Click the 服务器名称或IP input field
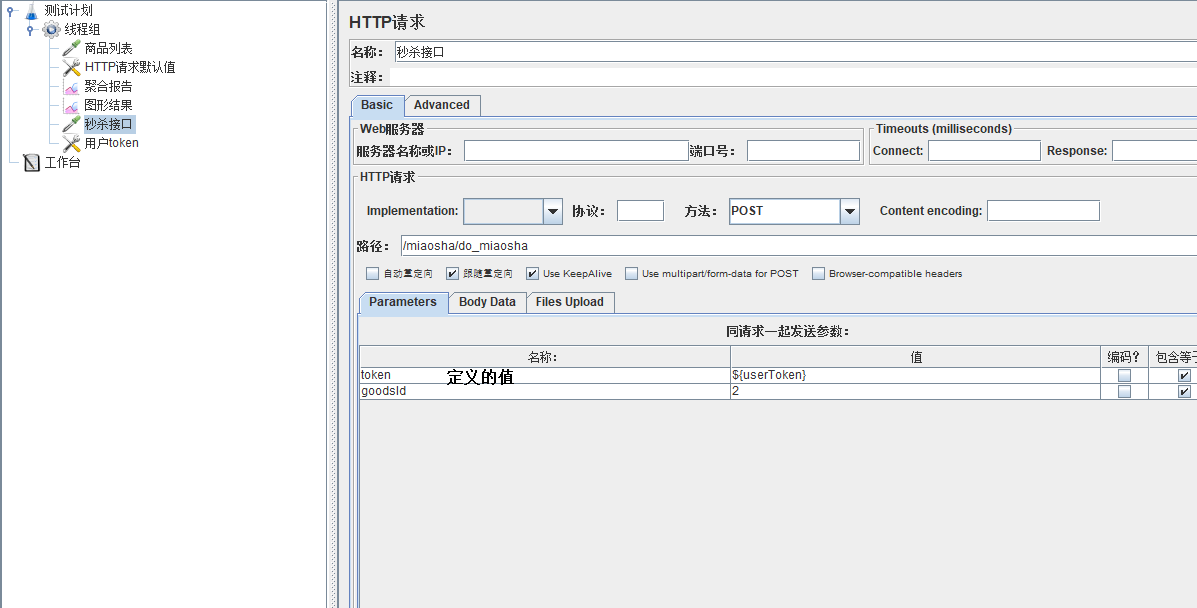The width and height of the screenshot is (1197, 608). point(575,151)
